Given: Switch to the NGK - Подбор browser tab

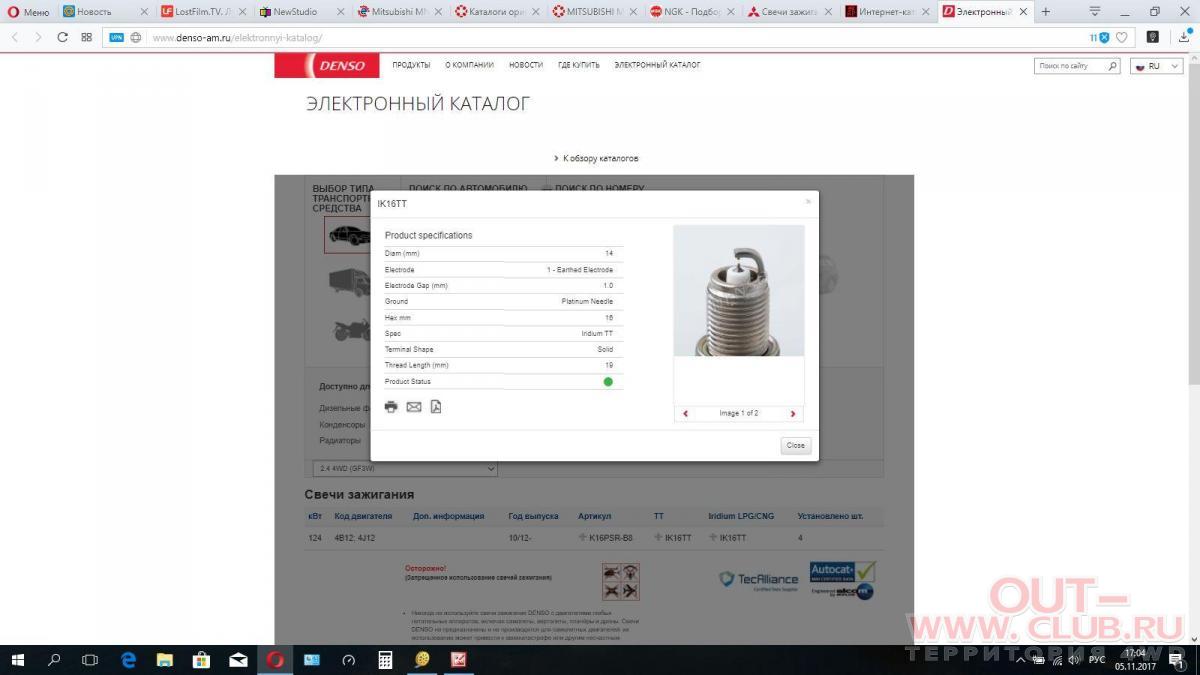Looking at the screenshot, I should tap(693, 12).
